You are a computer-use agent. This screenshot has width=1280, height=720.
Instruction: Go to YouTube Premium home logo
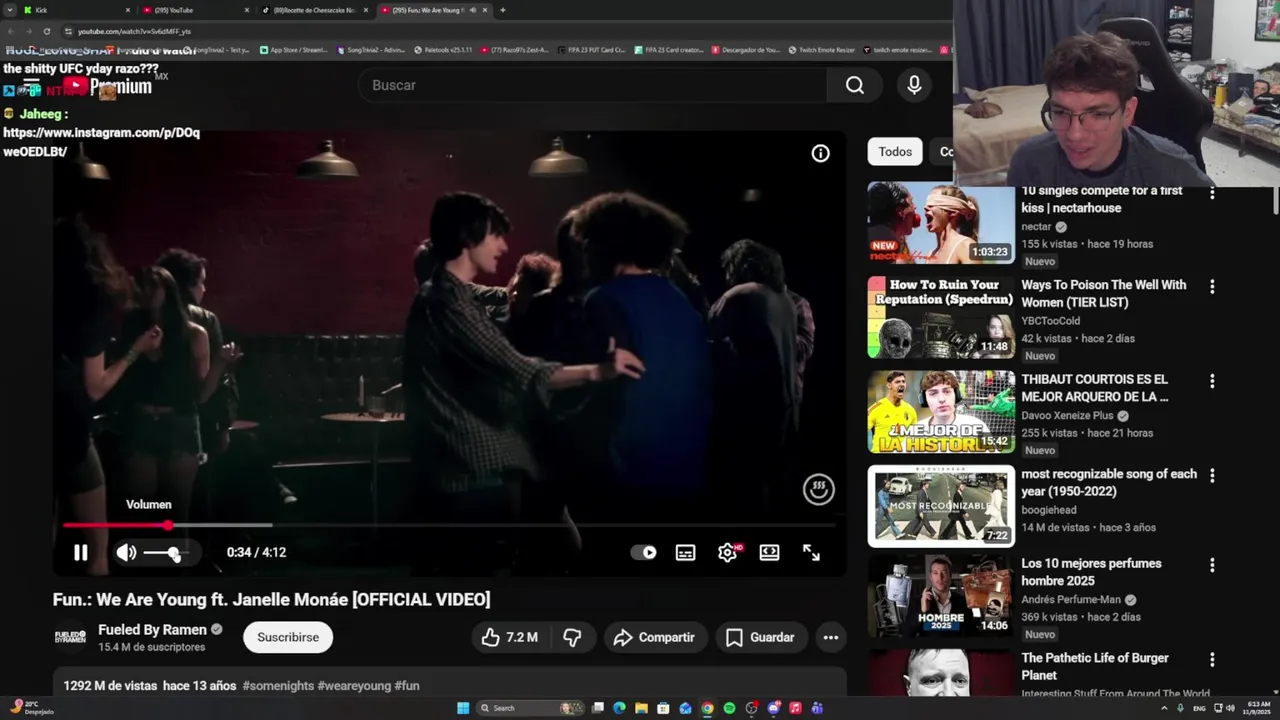coord(107,87)
